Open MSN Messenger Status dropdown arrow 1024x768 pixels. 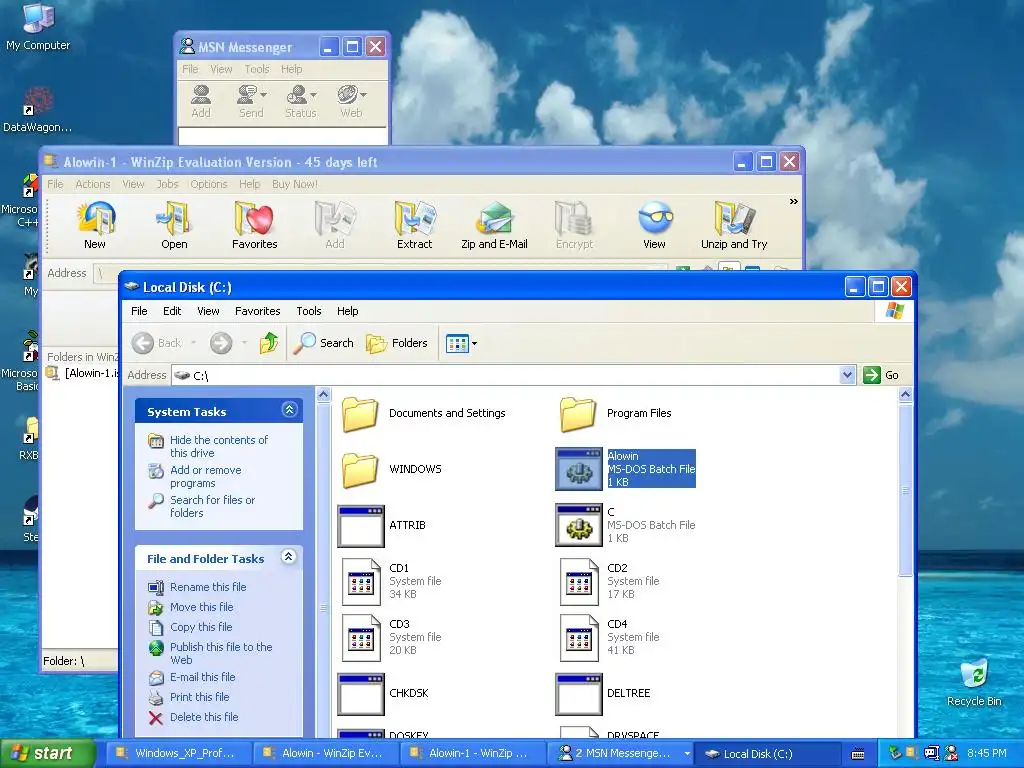(314, 95)
